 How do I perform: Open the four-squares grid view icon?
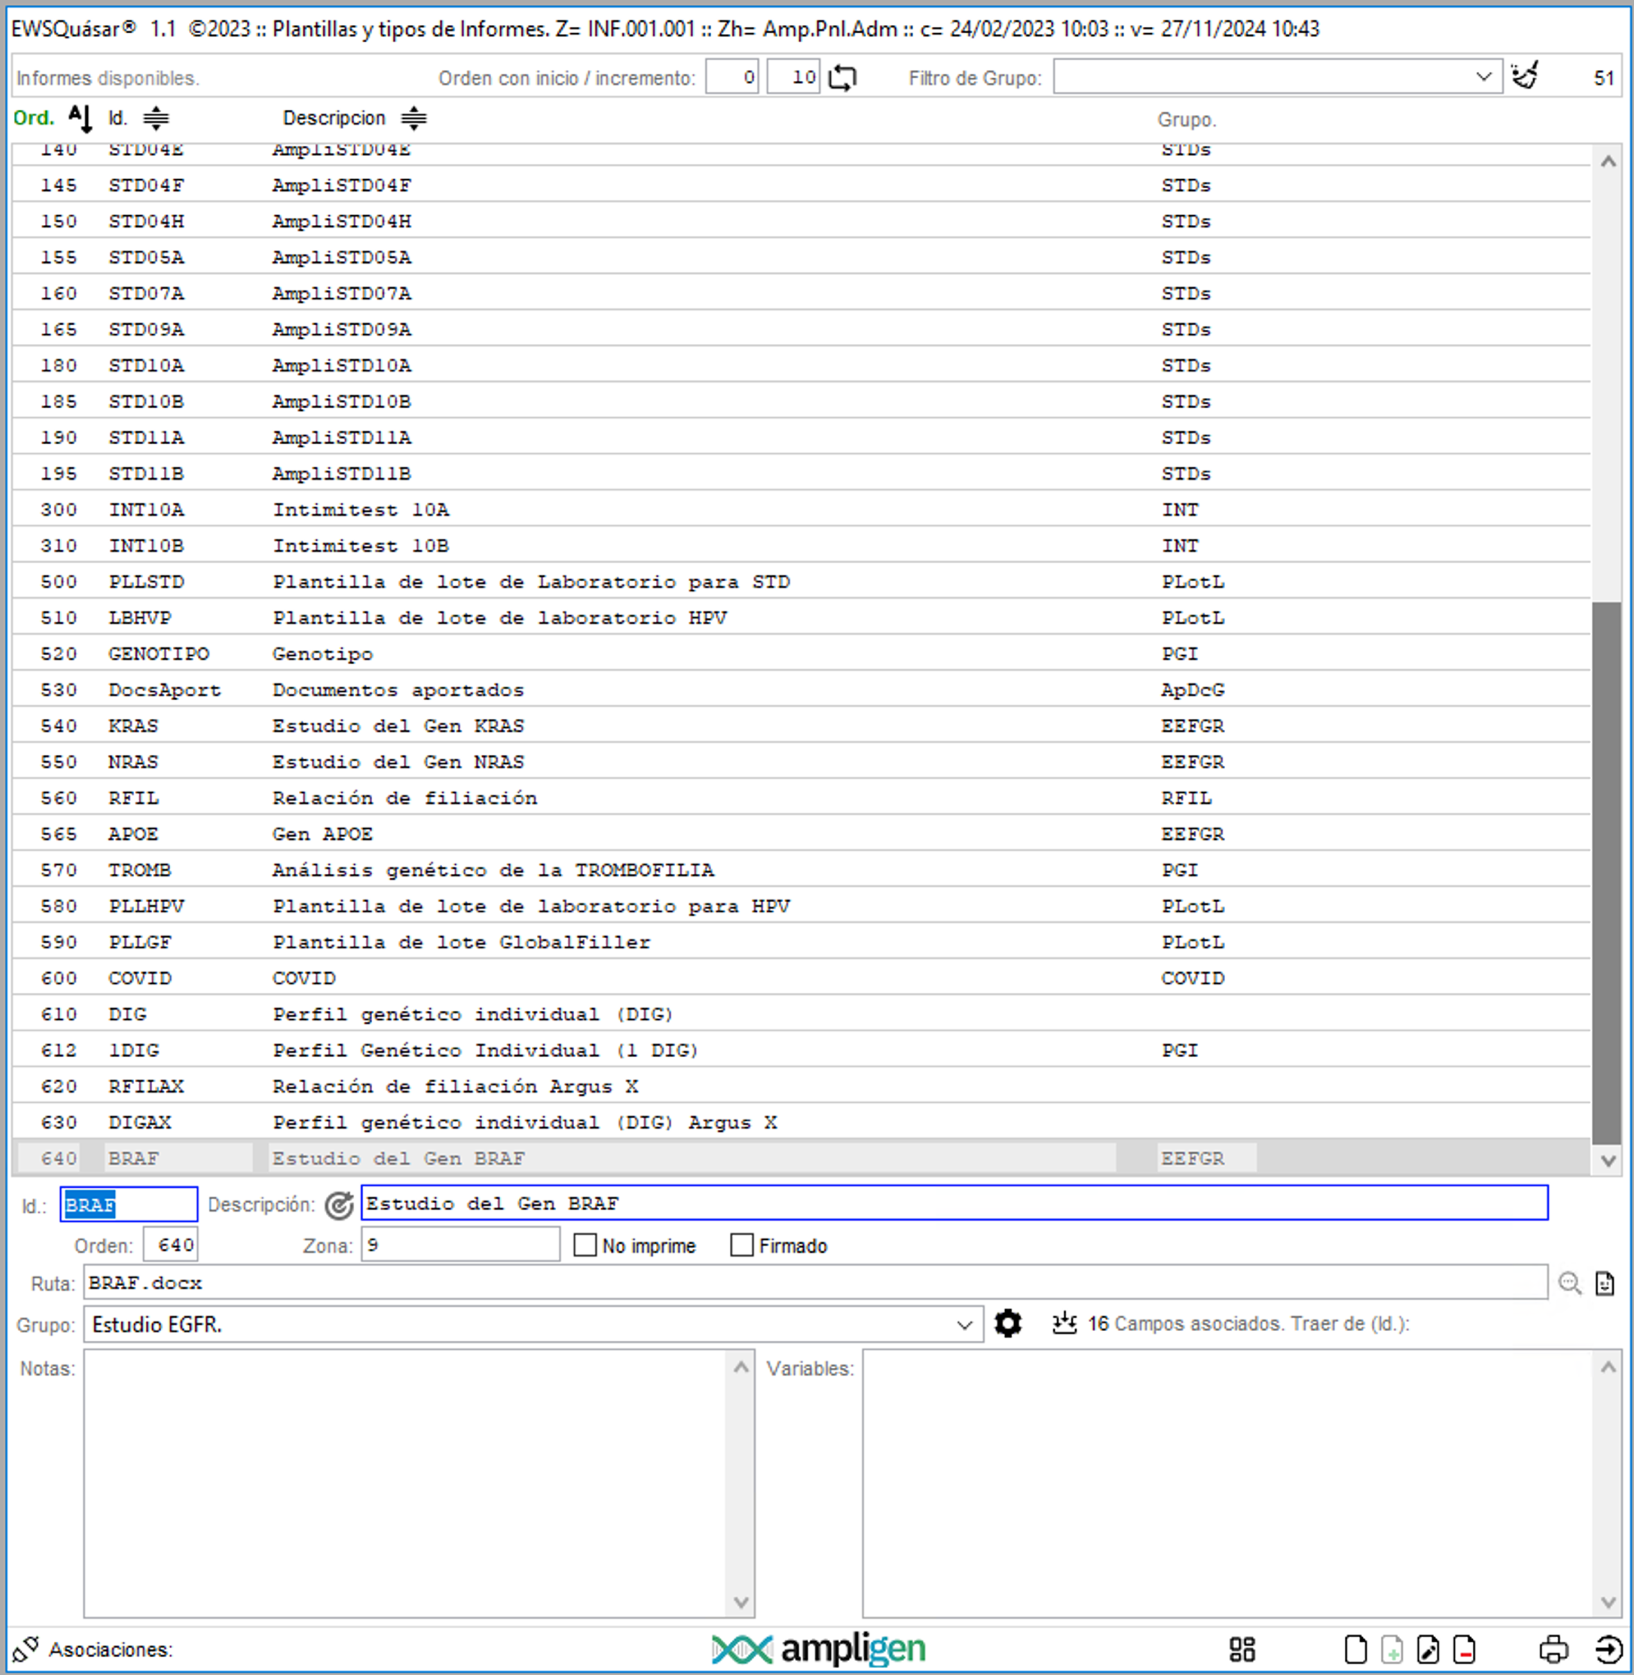1242,1649
